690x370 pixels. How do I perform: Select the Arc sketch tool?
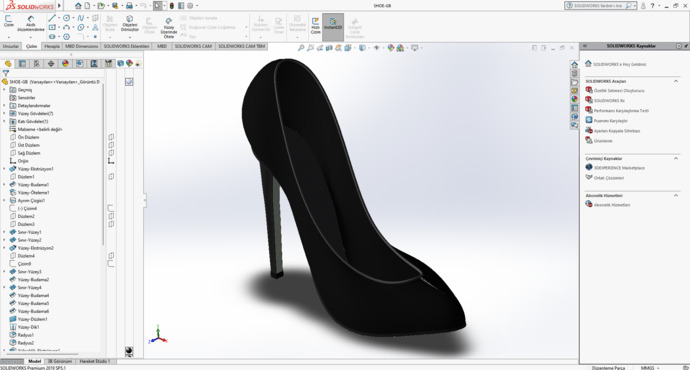[x=66, y=27]
